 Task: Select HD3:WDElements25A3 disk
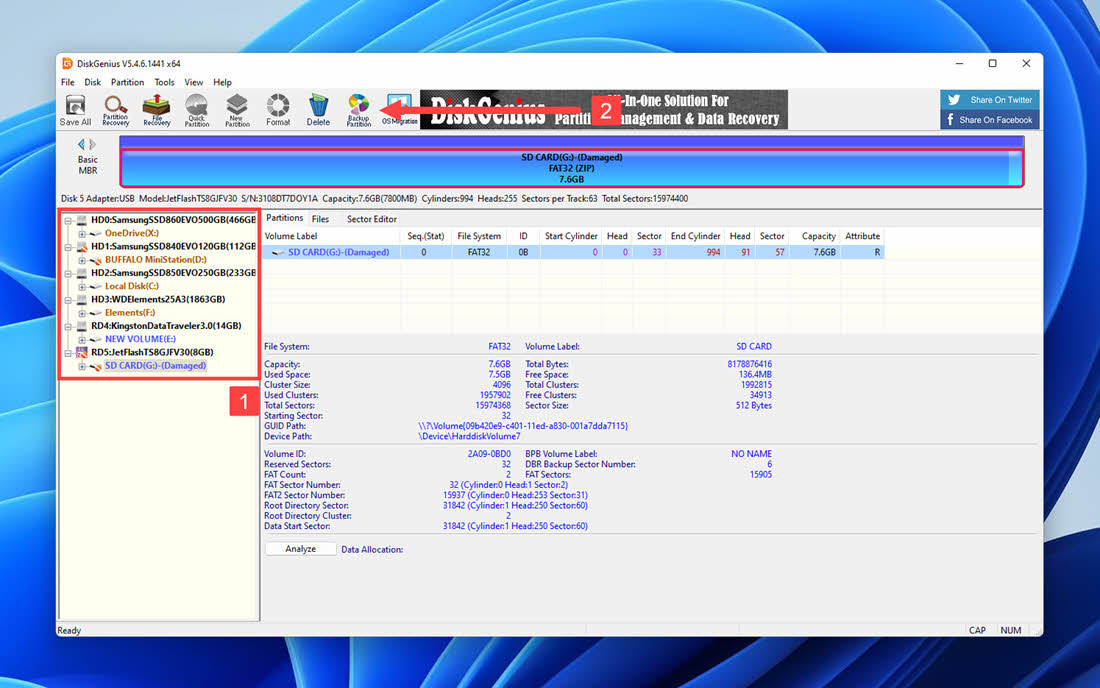coord(158,299)
